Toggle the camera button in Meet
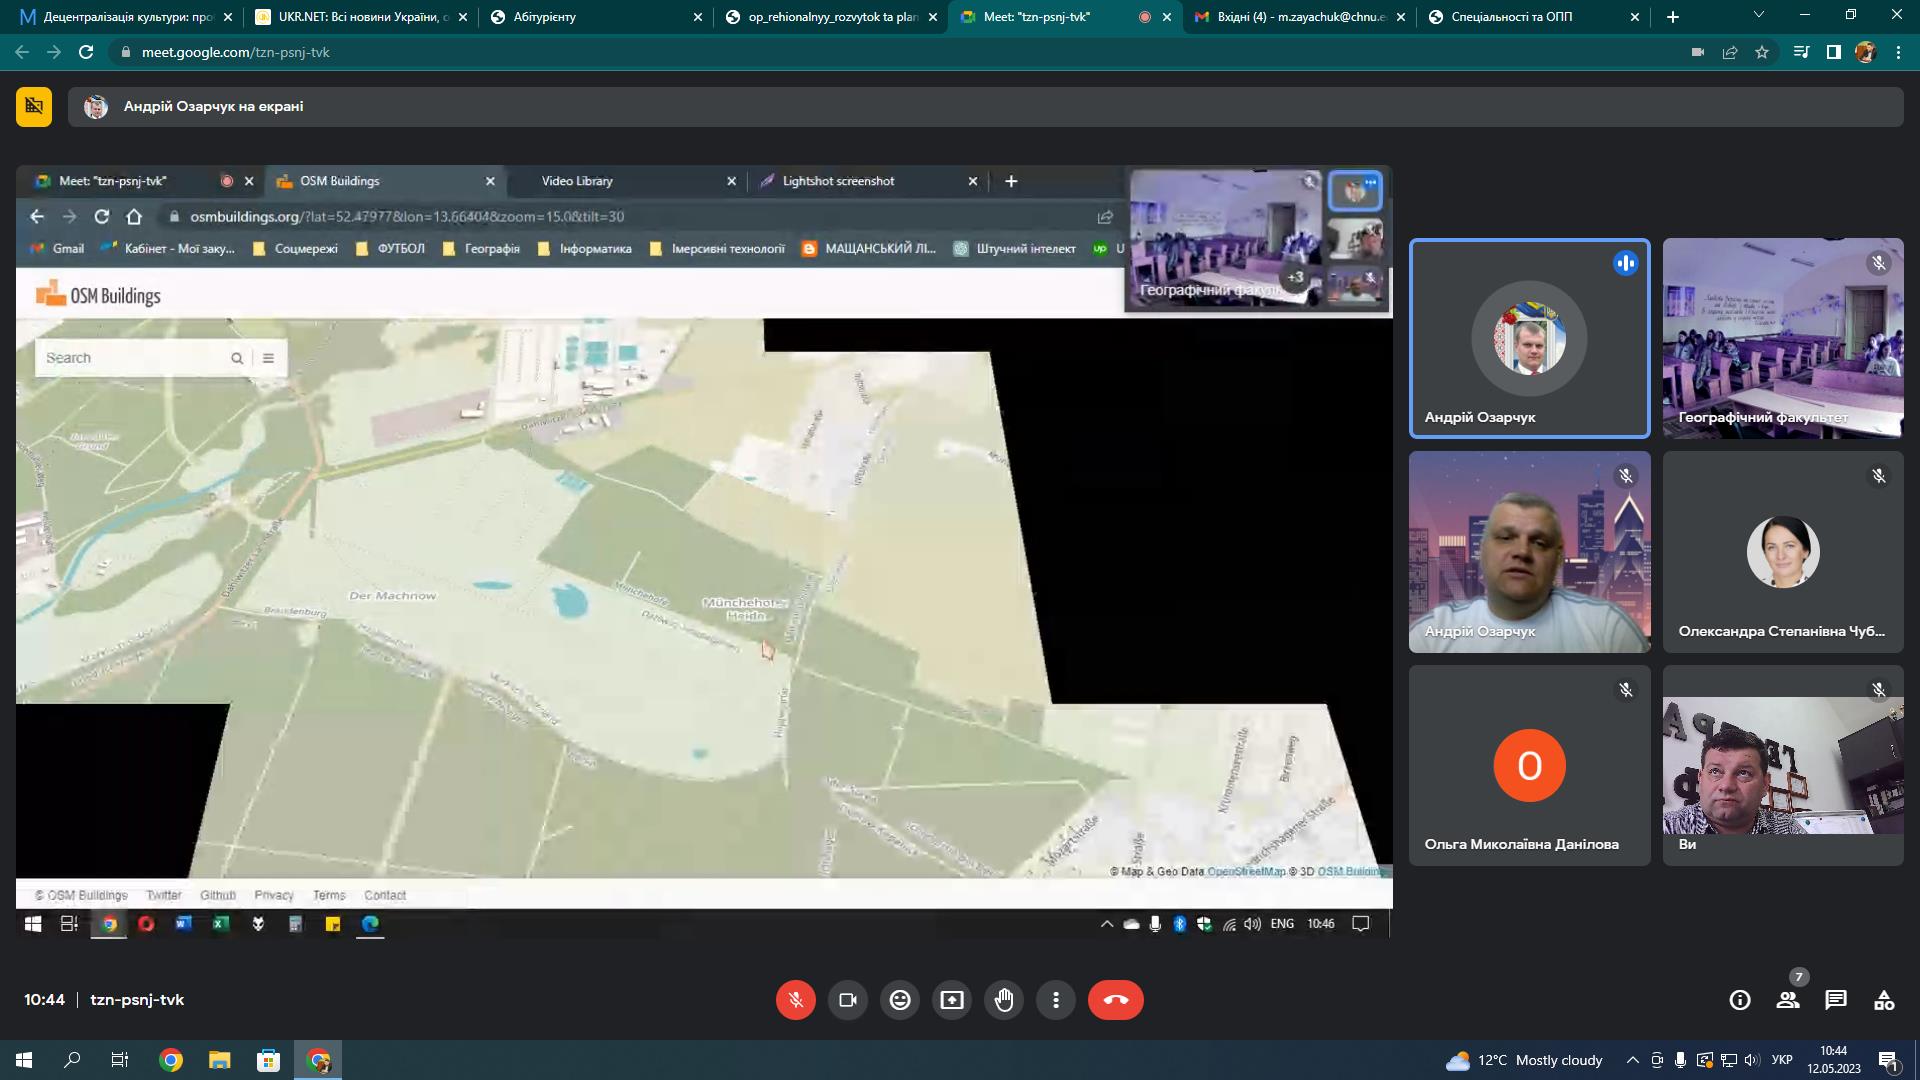 [x=848, y=1000]
